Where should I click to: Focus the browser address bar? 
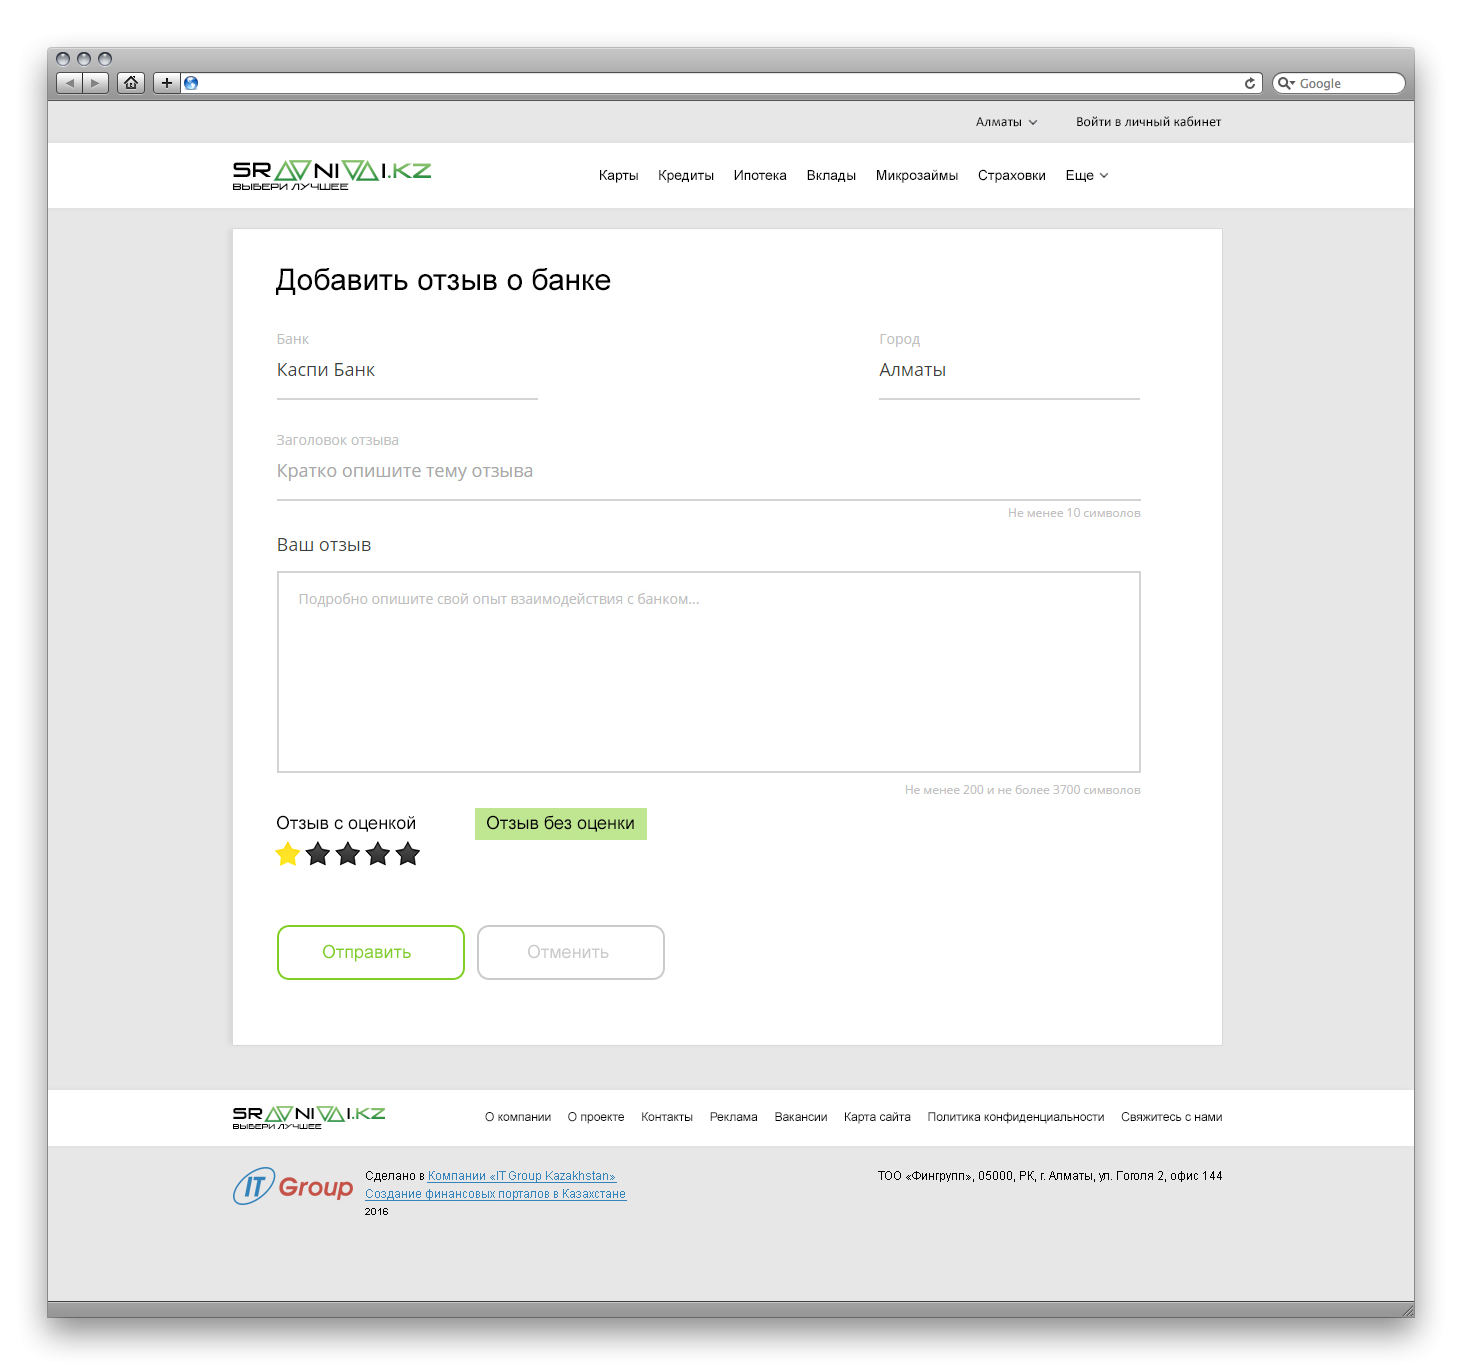(720, 83)
